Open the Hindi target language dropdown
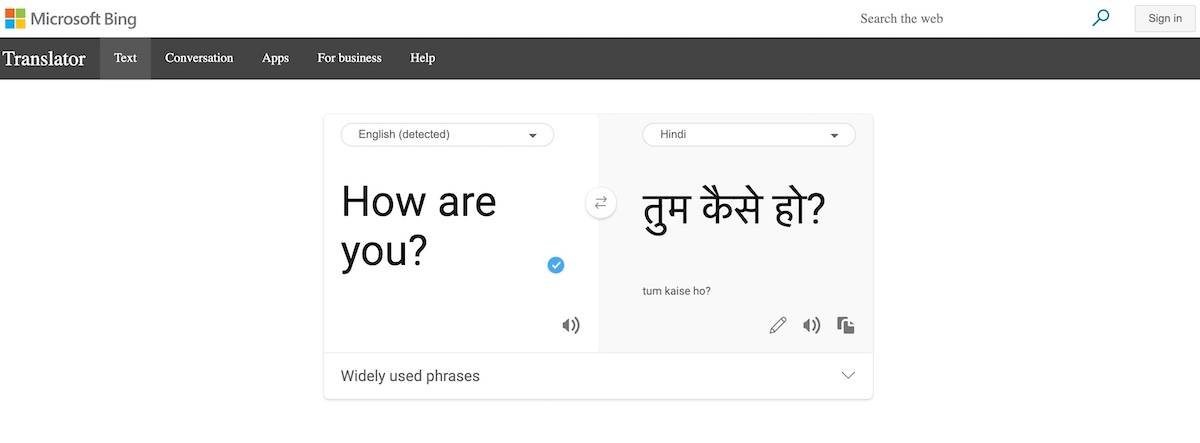 [749, 135]
